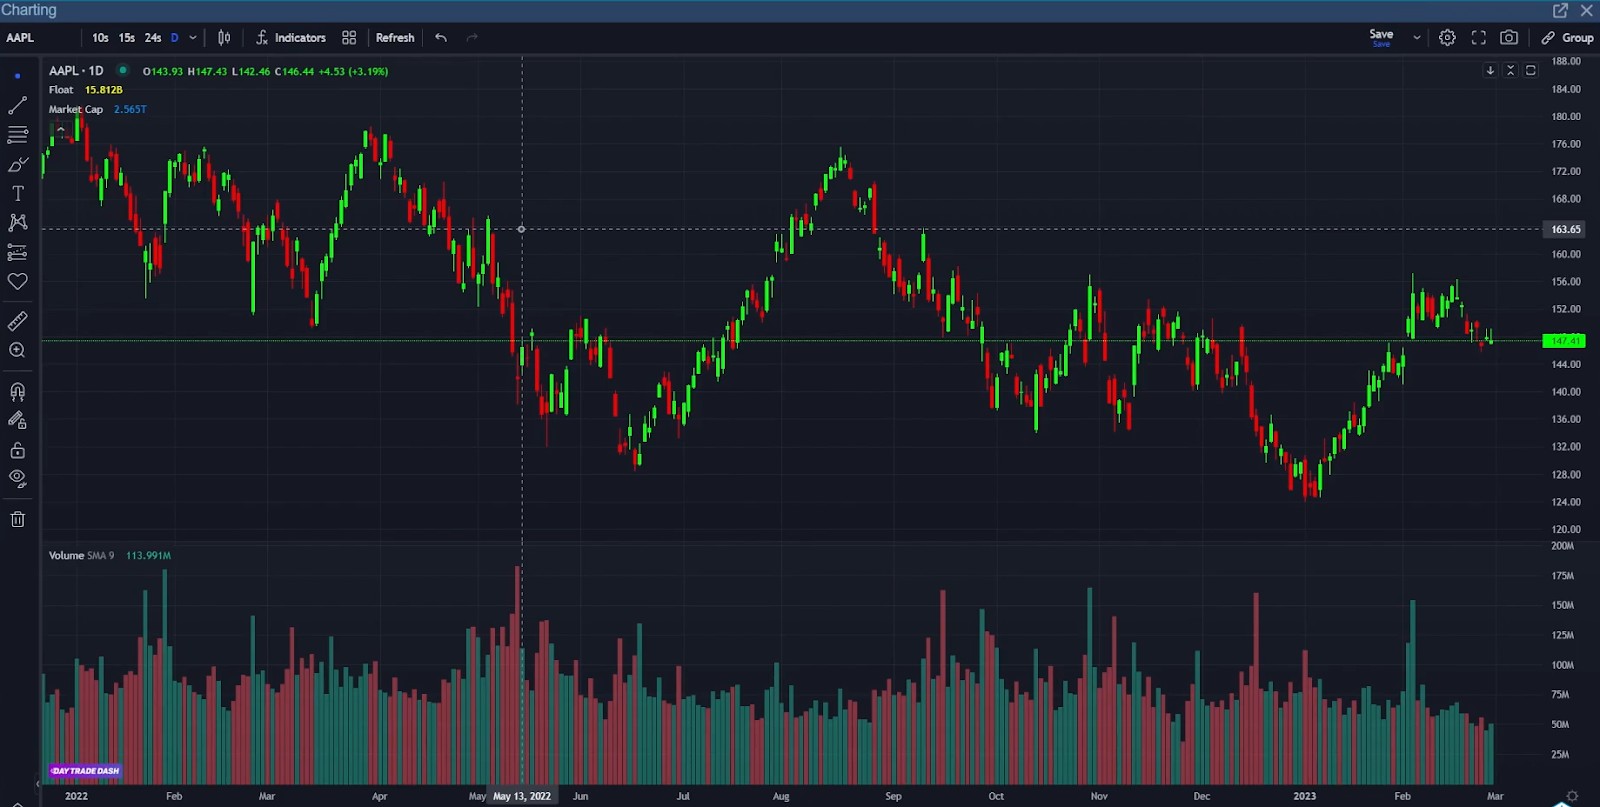Click the 147.41 current price label
This screenshot has width=1600, height=807.
pos(1565,341)
